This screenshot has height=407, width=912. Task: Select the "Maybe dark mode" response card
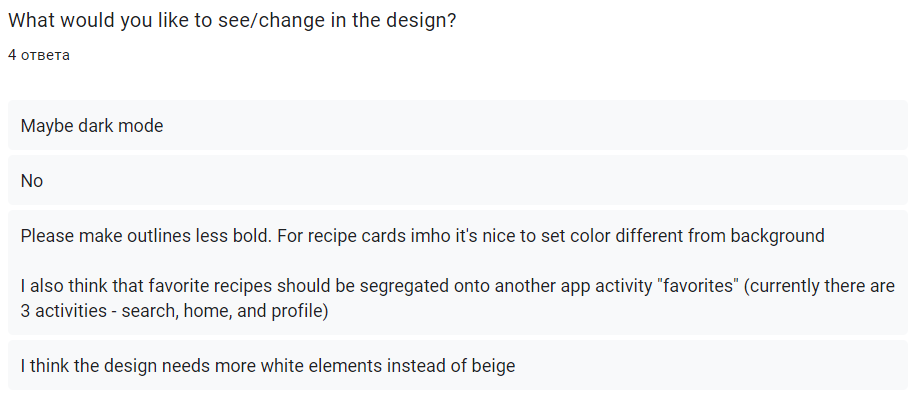(x=456, y=126)
